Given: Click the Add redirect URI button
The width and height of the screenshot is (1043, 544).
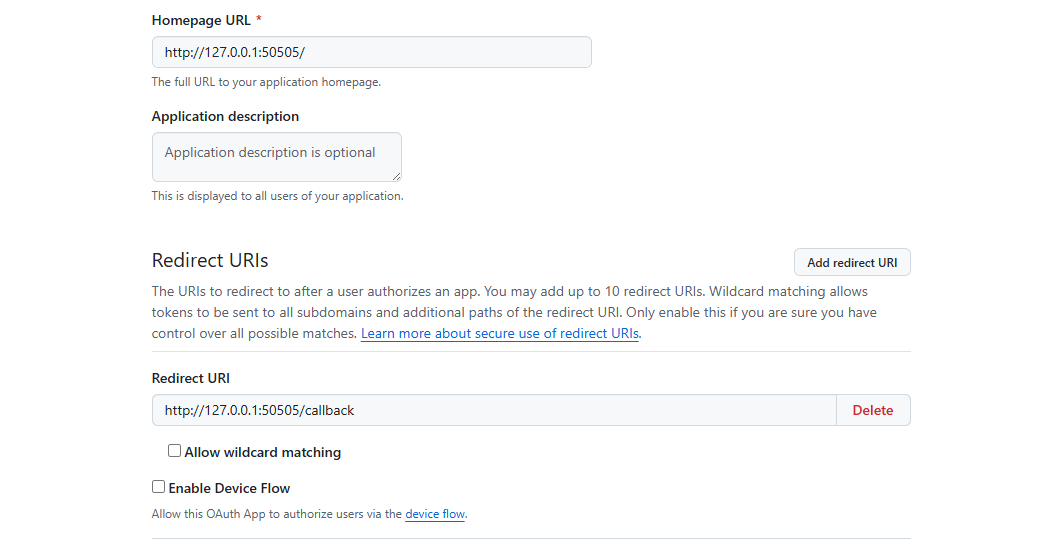Looking at the screenshot, I should (x=852, y=262).
